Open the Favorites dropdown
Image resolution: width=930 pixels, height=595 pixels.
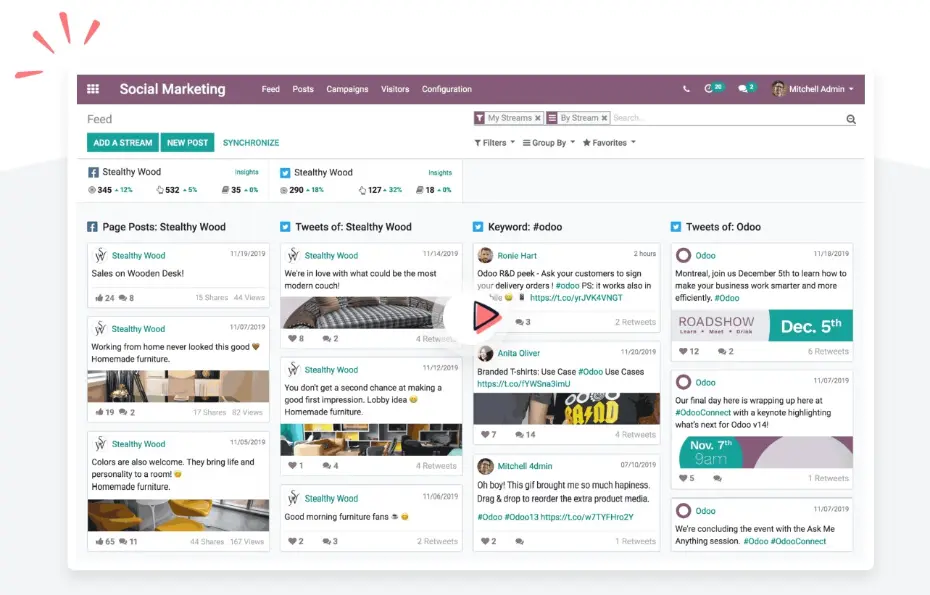pyautogui.click(x=609, y=143)
